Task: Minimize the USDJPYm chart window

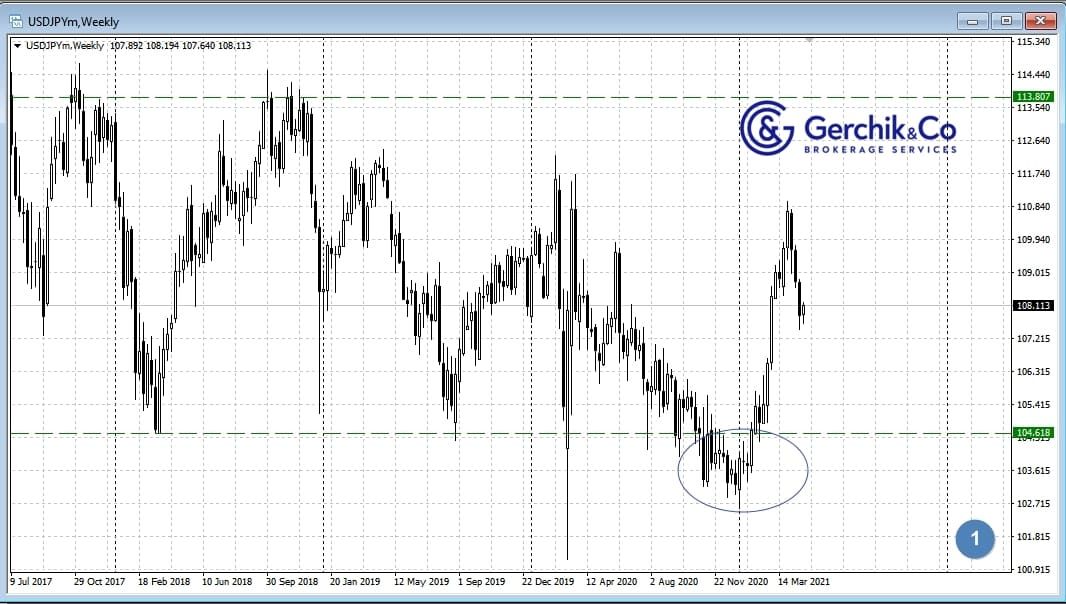Action: [x=971, y=20]
